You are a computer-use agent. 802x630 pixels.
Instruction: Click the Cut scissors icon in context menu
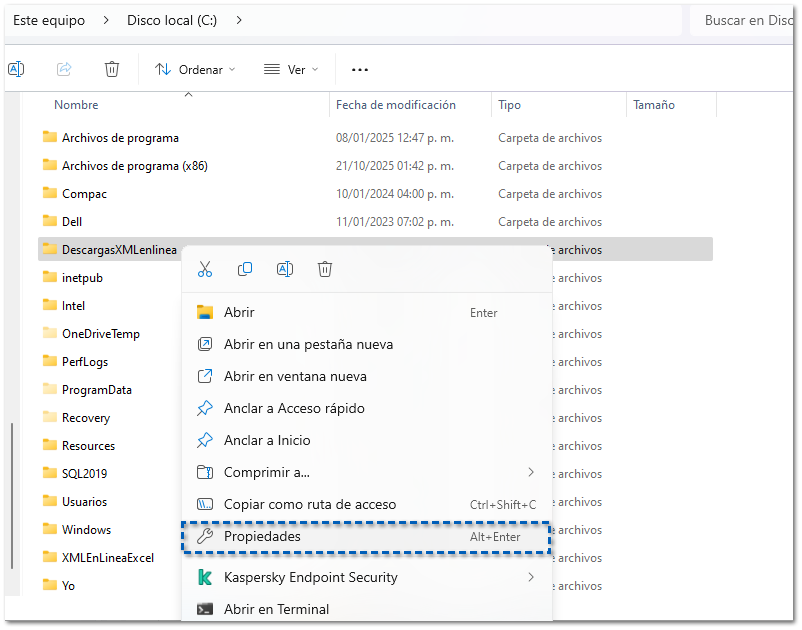[x=205, y=269]
